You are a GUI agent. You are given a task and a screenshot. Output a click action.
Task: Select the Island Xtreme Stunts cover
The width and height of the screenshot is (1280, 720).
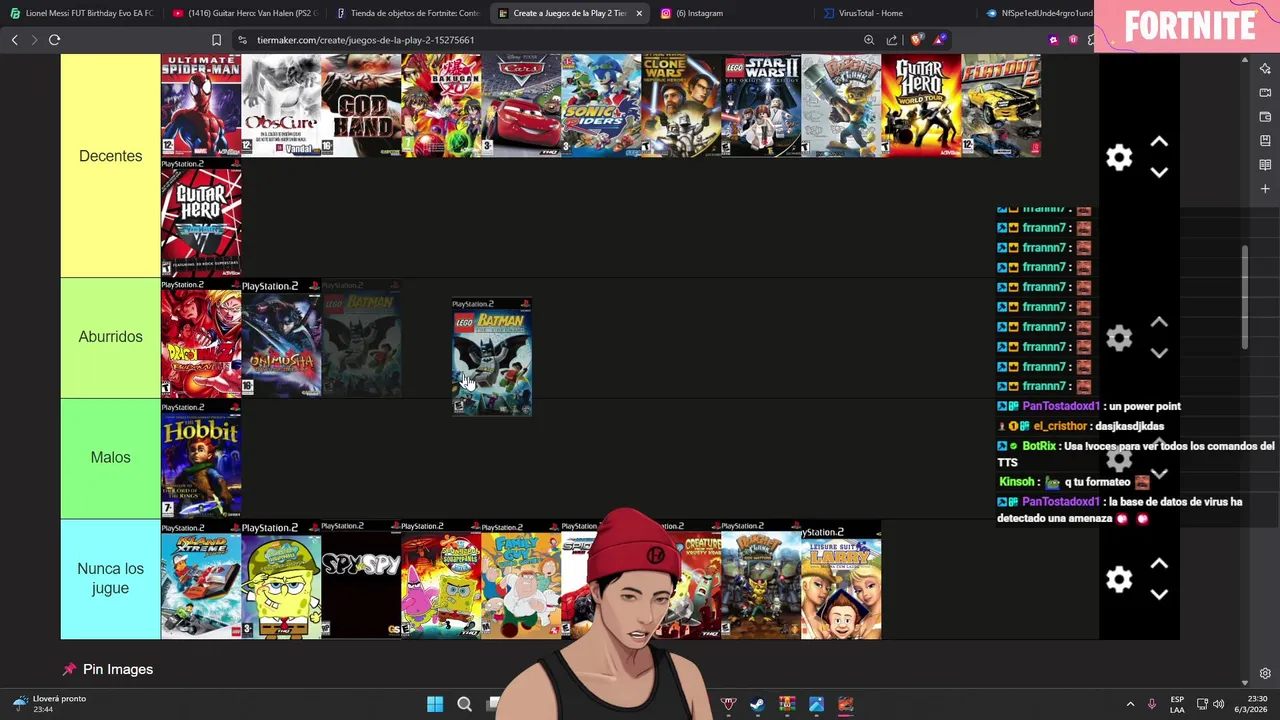[x=201, y=580]
